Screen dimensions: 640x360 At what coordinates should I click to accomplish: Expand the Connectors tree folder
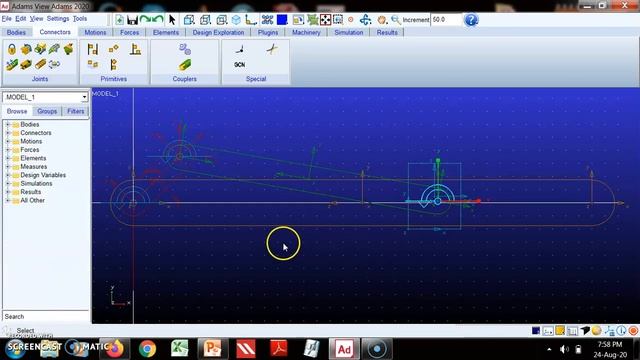[7, 133]
